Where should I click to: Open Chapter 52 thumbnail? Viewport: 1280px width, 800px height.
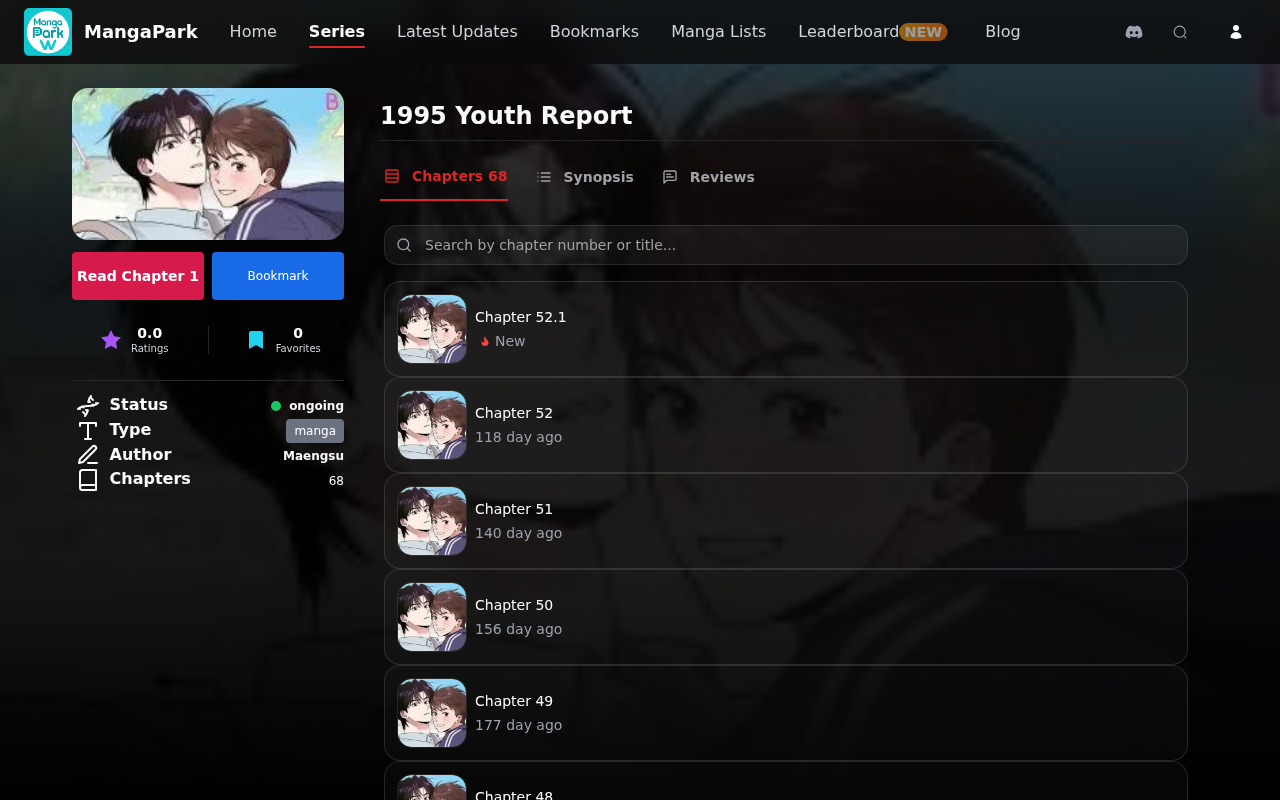(x=432, y=425)
